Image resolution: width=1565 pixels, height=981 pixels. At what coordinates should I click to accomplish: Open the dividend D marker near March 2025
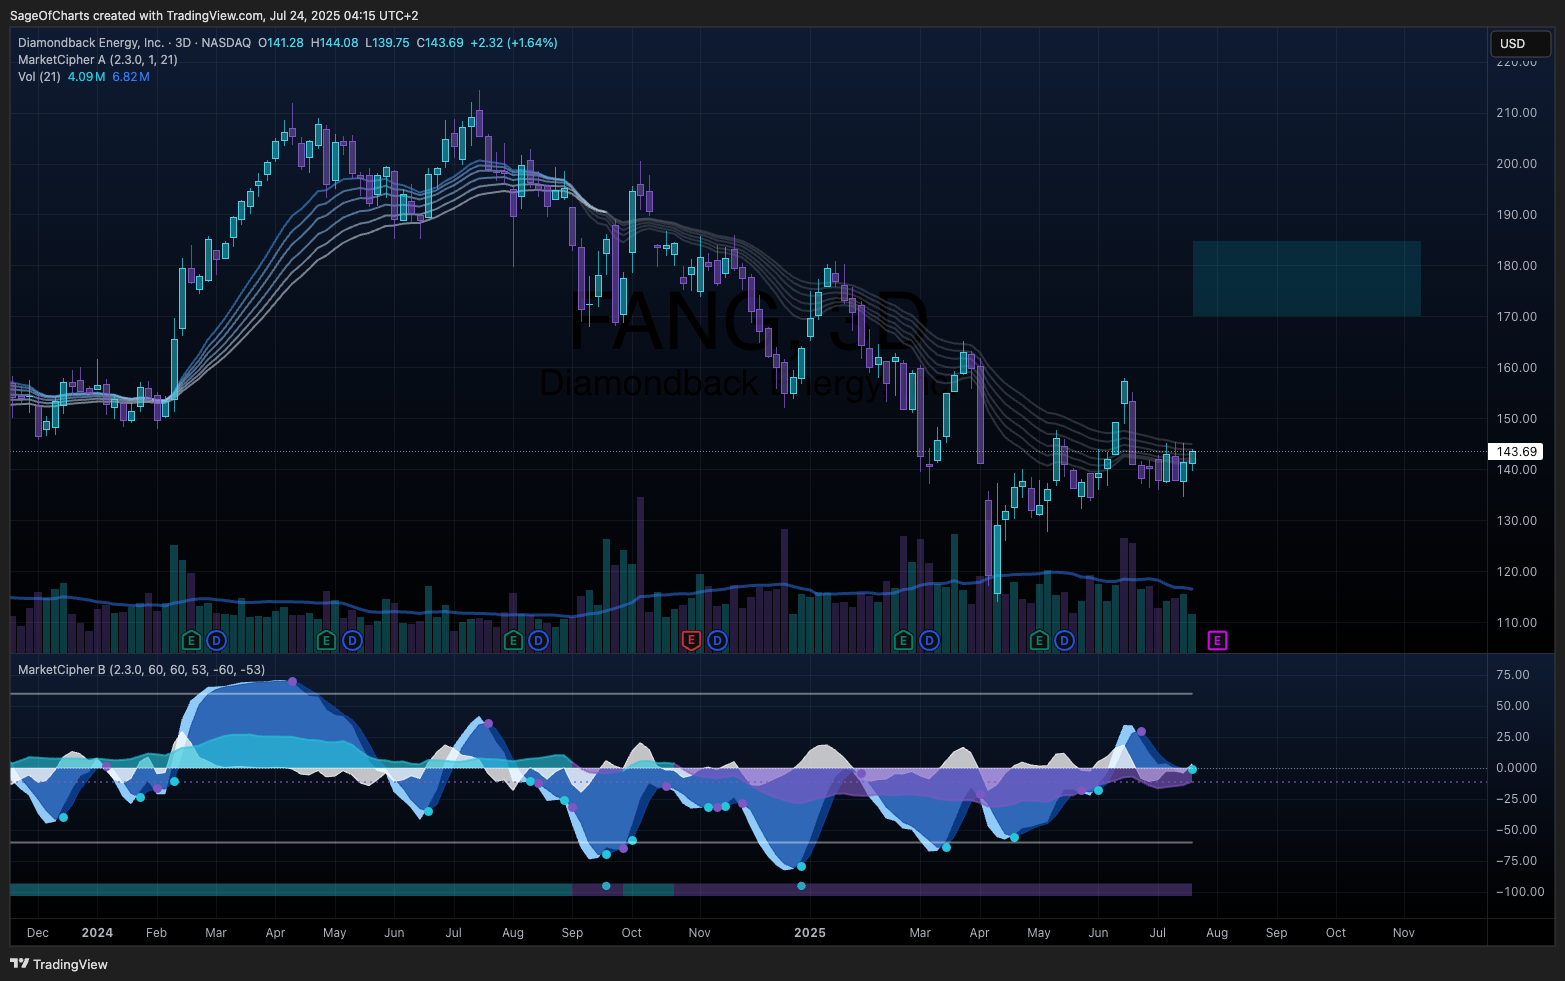pos(929,640)
